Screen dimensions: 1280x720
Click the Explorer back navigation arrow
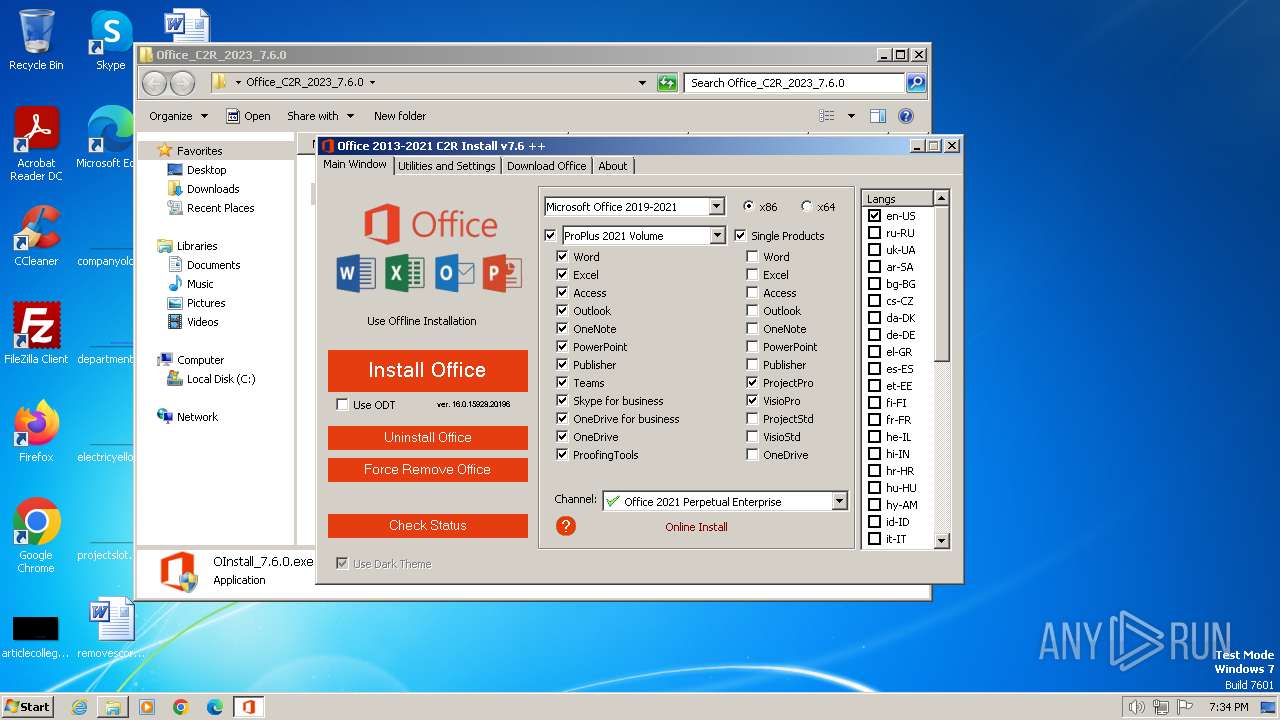click(154, 83)
